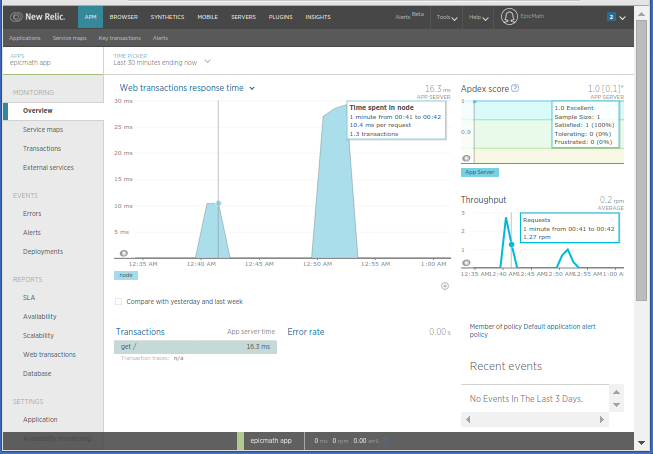Viewport: 653px width, 454px height.
Task: Switch to the MOBILE tab
Action: [207, 17]
